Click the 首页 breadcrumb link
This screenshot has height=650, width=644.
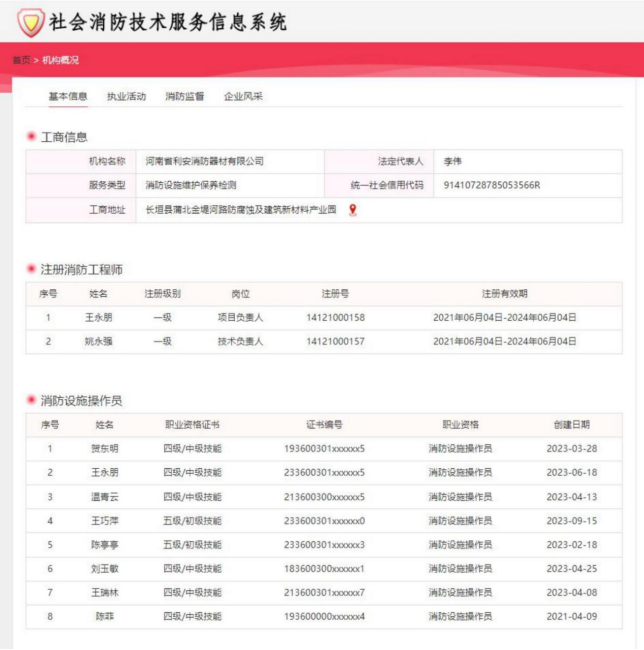(21, 60)
